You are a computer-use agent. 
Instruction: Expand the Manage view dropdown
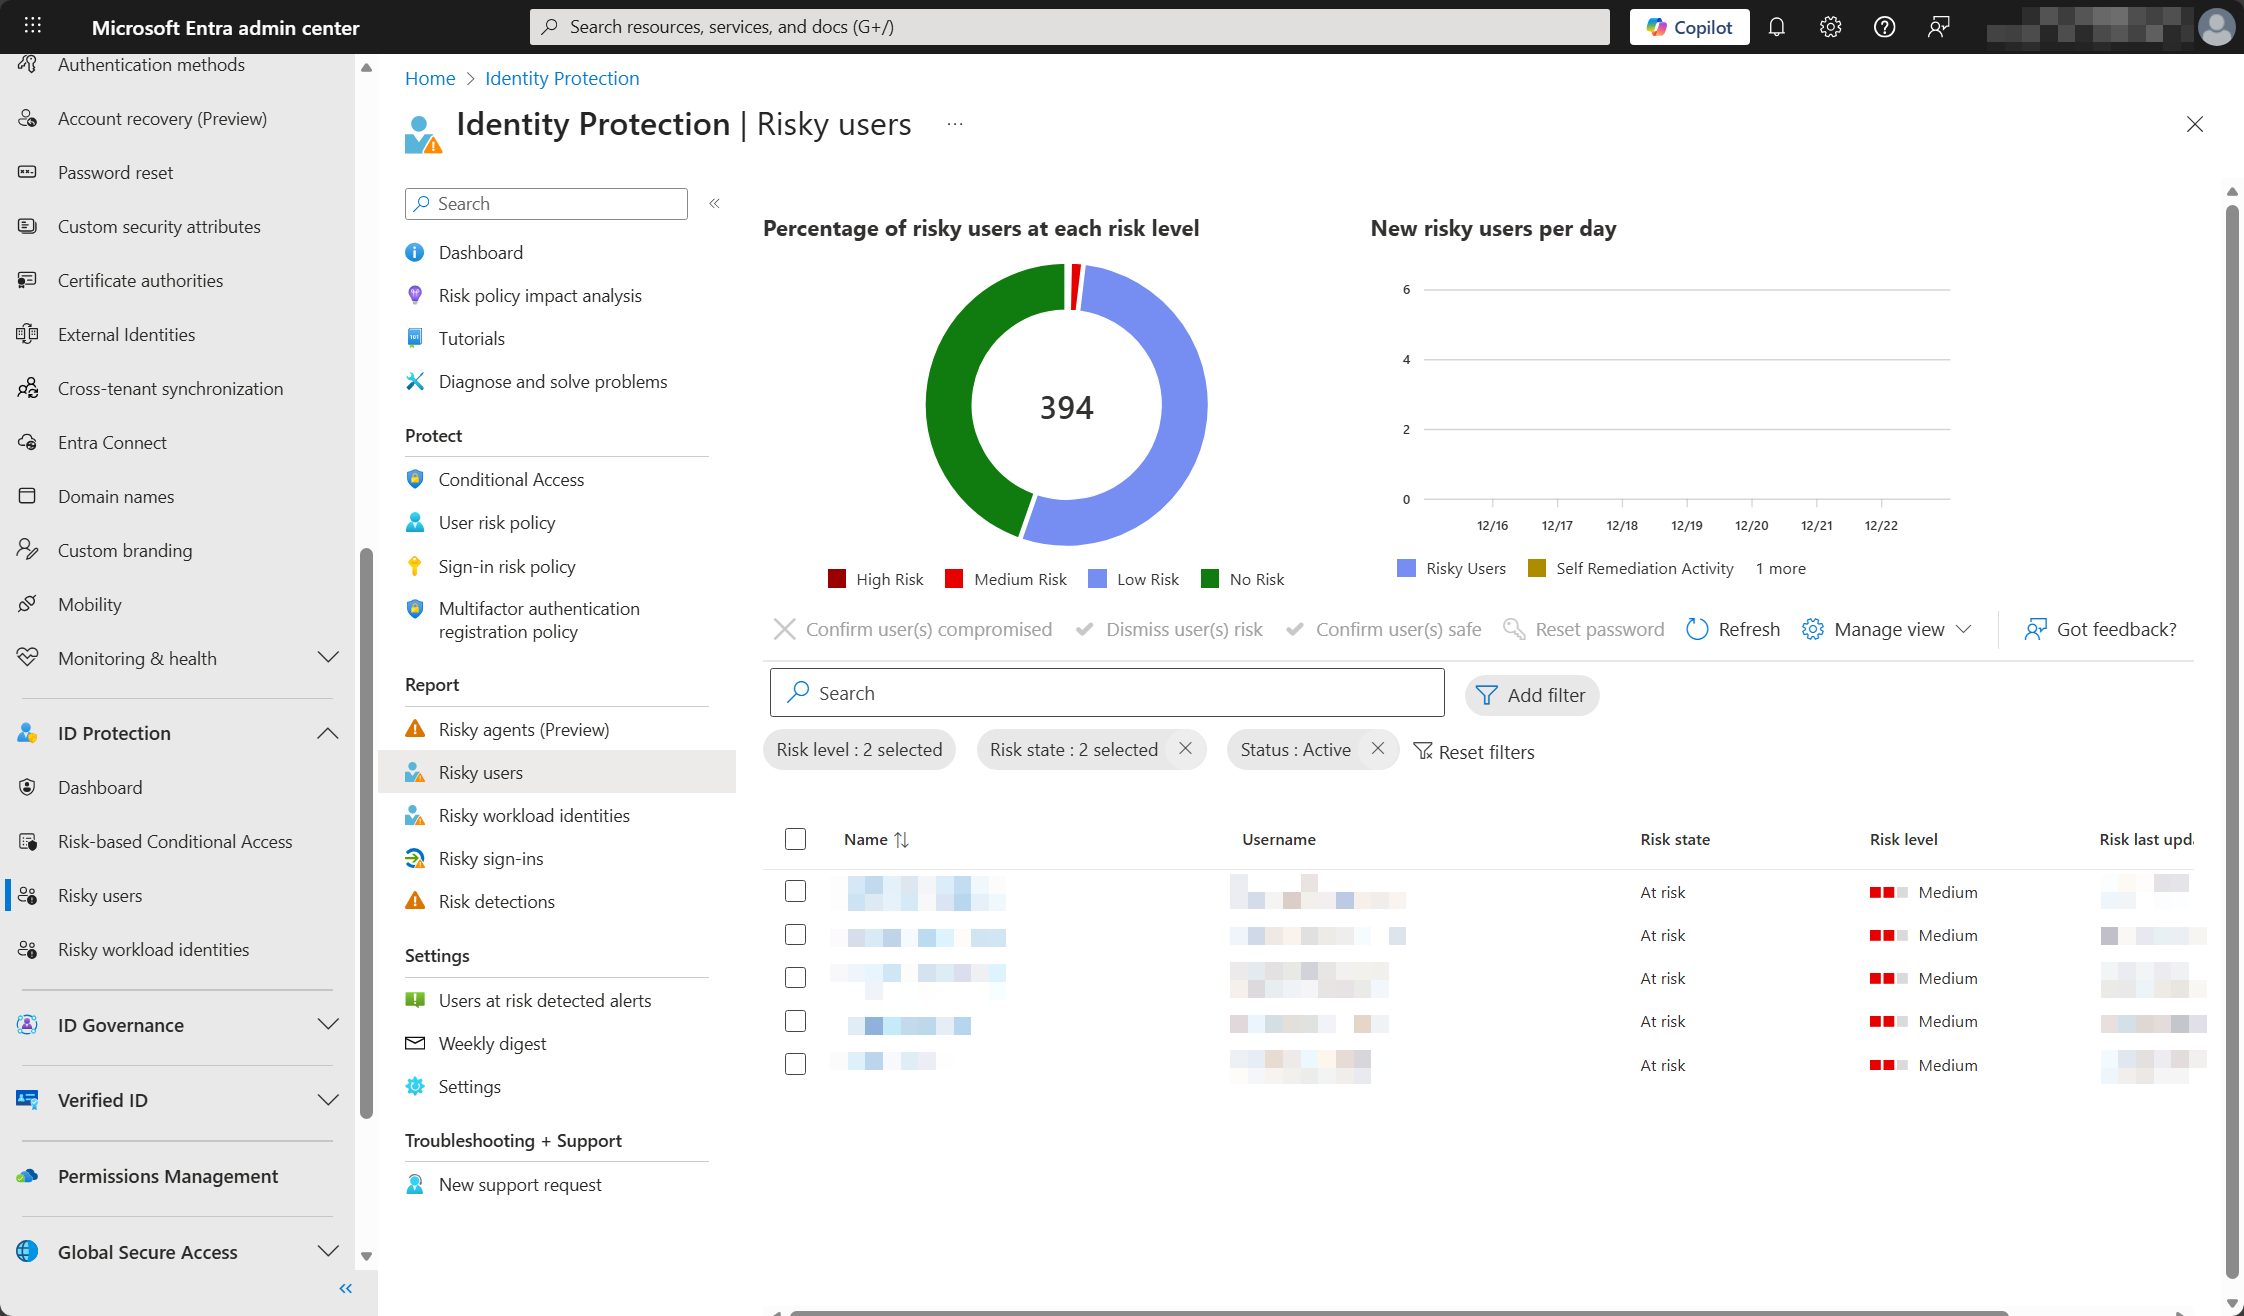coord(1888,629)
